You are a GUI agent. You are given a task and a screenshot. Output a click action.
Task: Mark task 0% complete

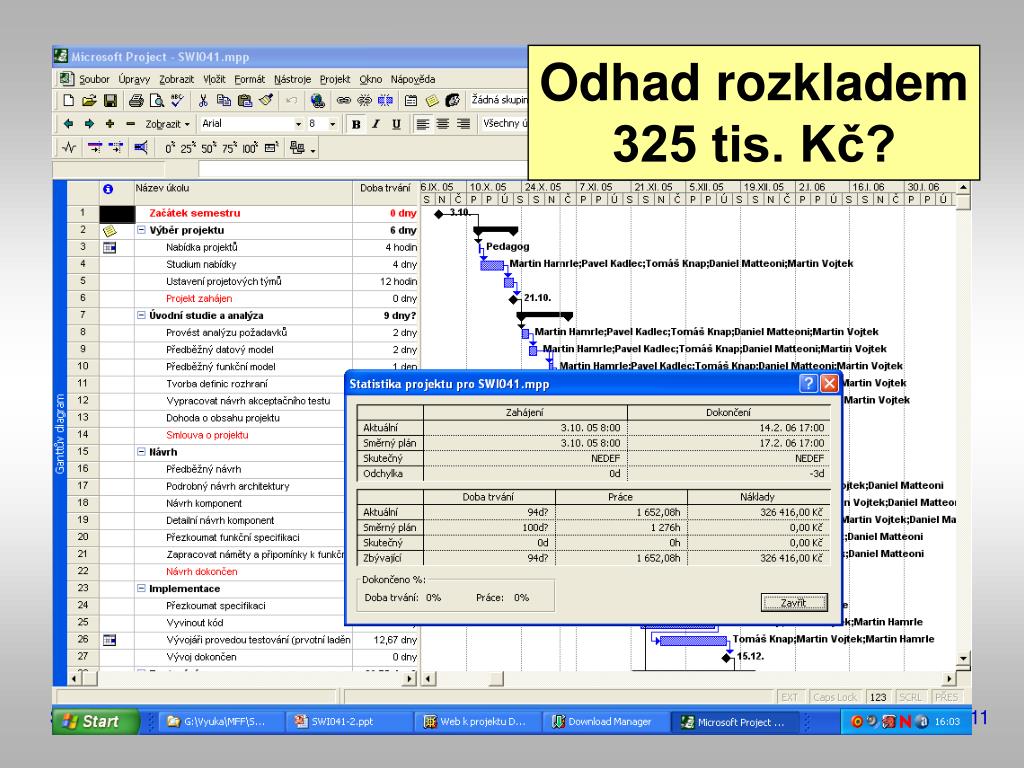[x=170, y=148]
